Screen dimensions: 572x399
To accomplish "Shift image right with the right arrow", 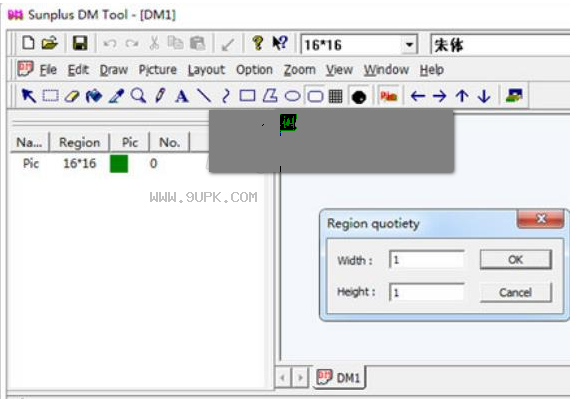I will pyautogui.click(x=440, y=96).
